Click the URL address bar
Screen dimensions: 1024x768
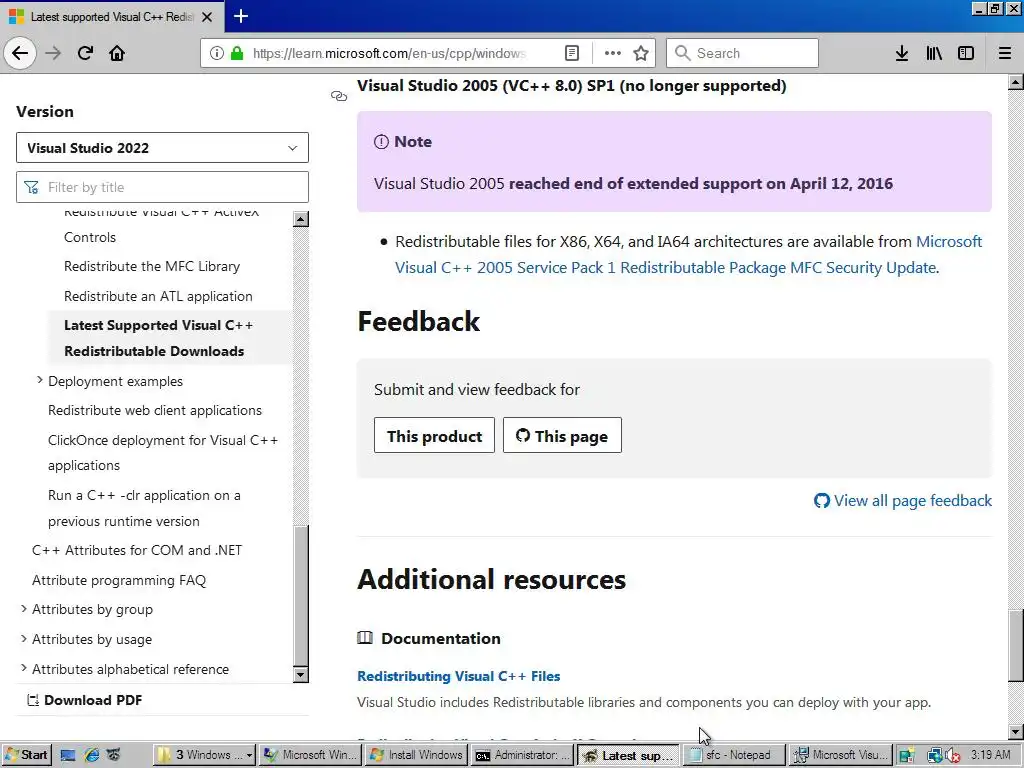pos(389,53)
